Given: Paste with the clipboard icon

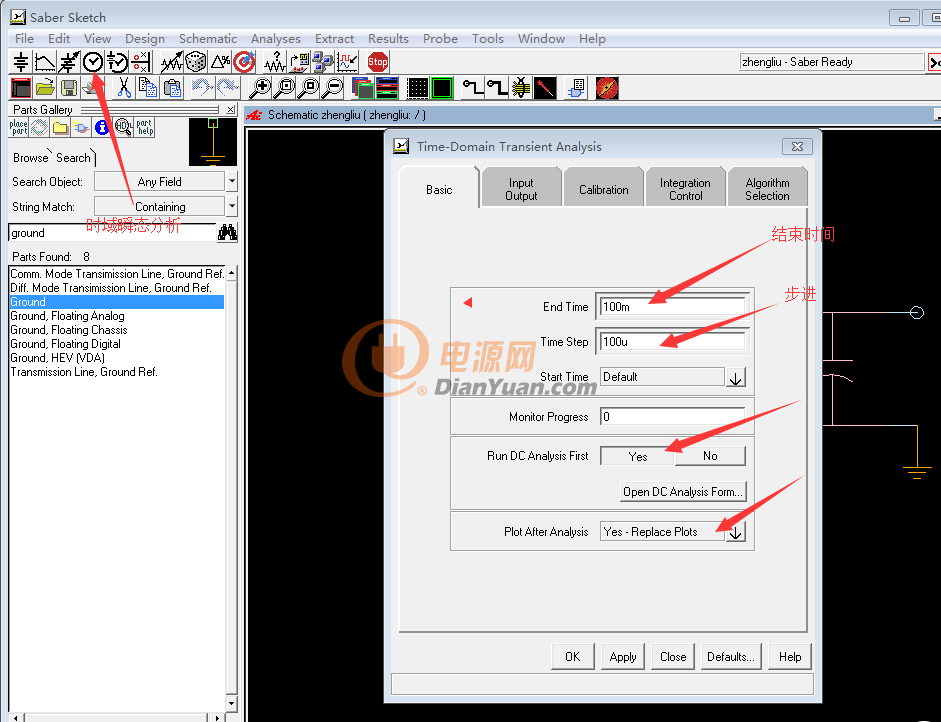Looking at the screenshot, I should click(172, 88).
